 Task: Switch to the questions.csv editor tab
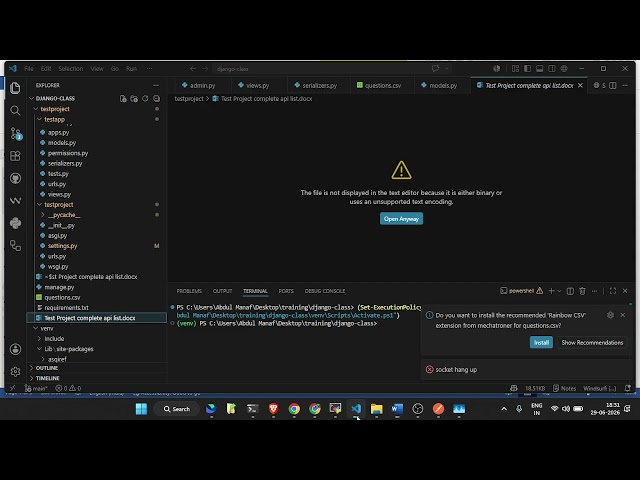[x=380, y=85]
